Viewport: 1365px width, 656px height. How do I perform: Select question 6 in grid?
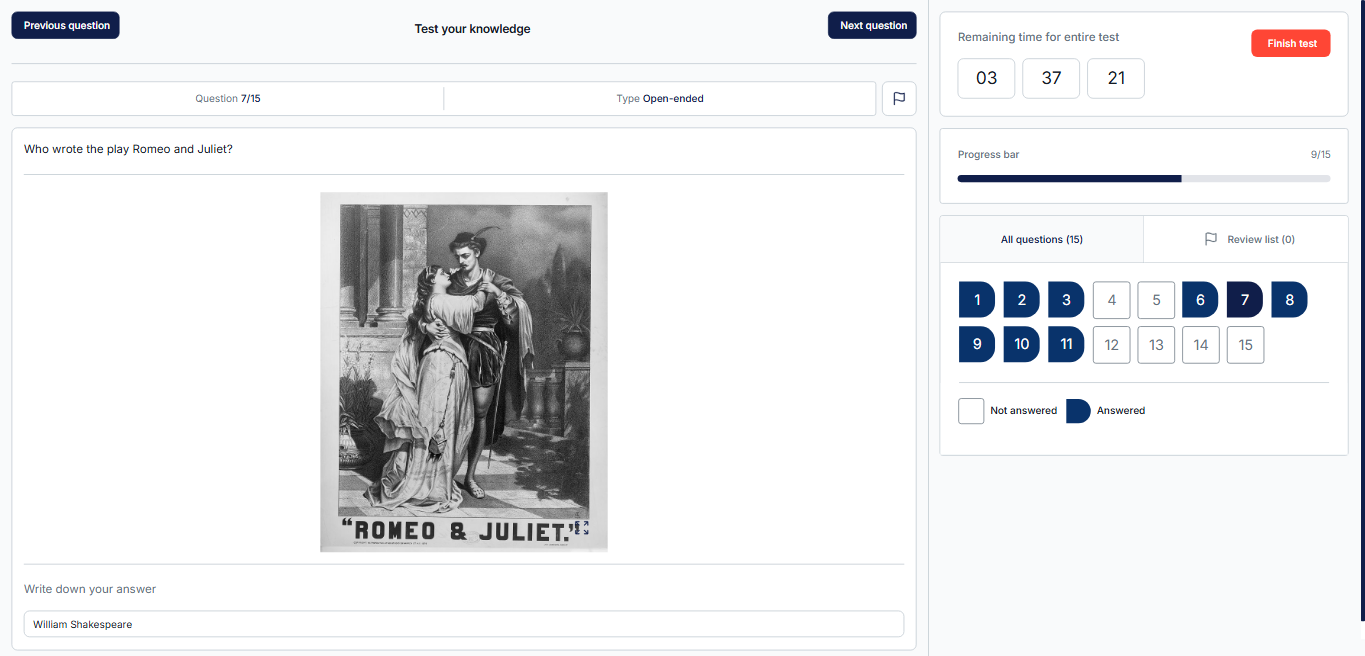1200,300
